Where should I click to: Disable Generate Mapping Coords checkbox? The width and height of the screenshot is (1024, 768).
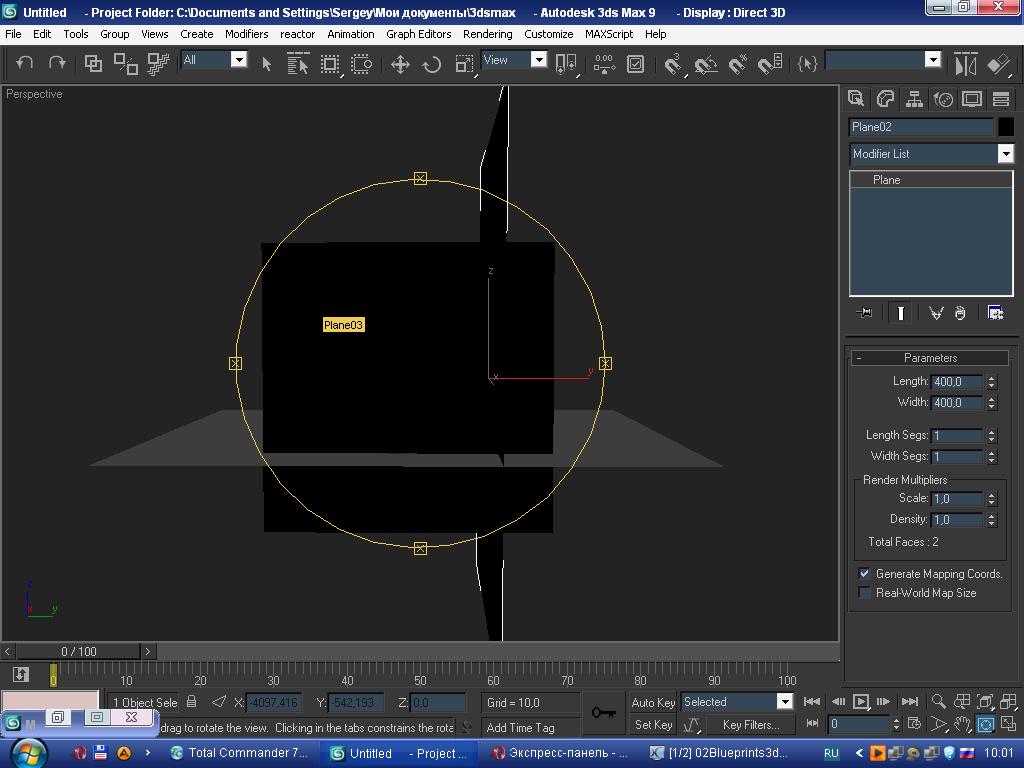click(x=865, y=574)
